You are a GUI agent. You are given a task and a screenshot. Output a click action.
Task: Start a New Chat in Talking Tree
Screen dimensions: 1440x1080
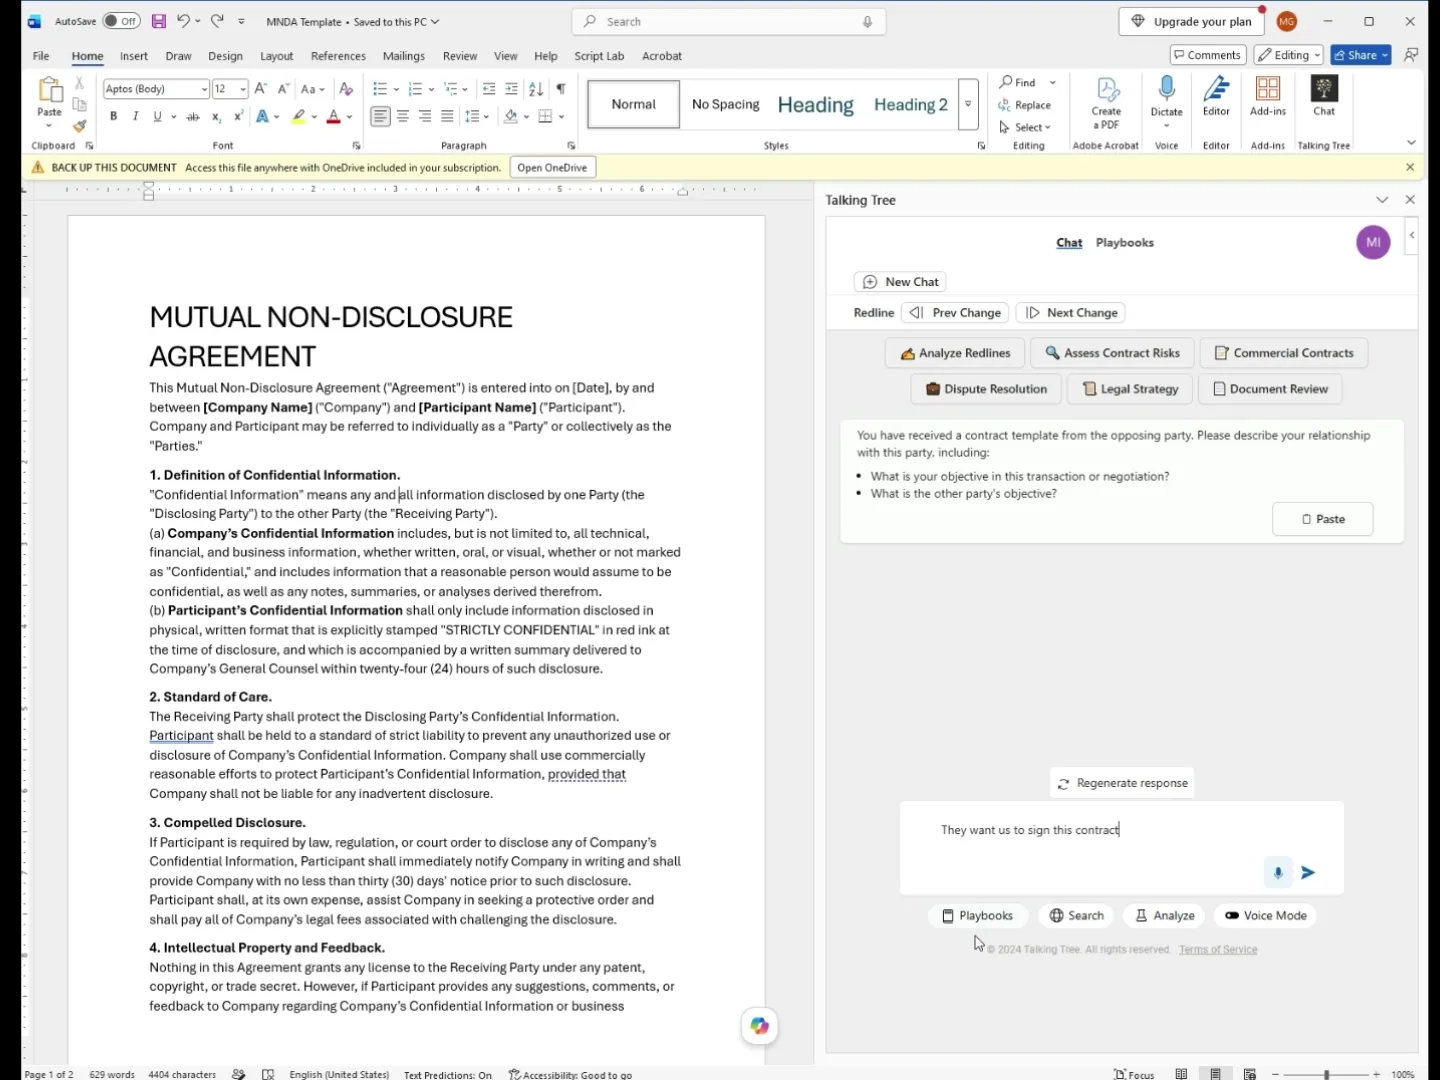tap(900, 282)
